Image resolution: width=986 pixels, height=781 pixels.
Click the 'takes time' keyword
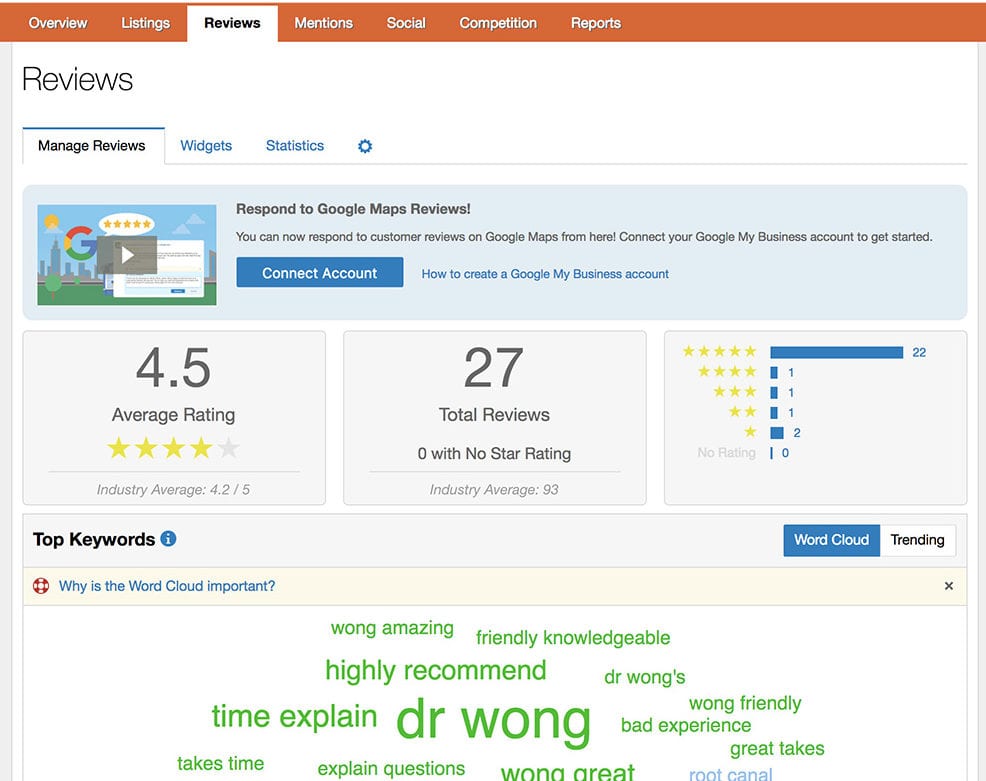point(220,763)
